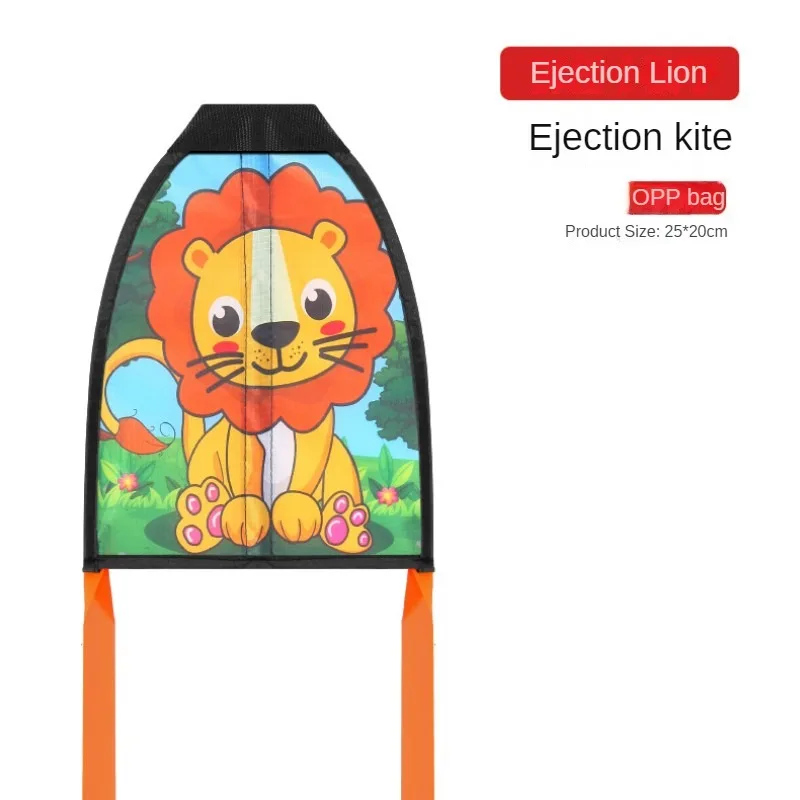This screenshot has width=800, height=800.
Task: Click the lion's black nose
Action: [x=276, y=335]
